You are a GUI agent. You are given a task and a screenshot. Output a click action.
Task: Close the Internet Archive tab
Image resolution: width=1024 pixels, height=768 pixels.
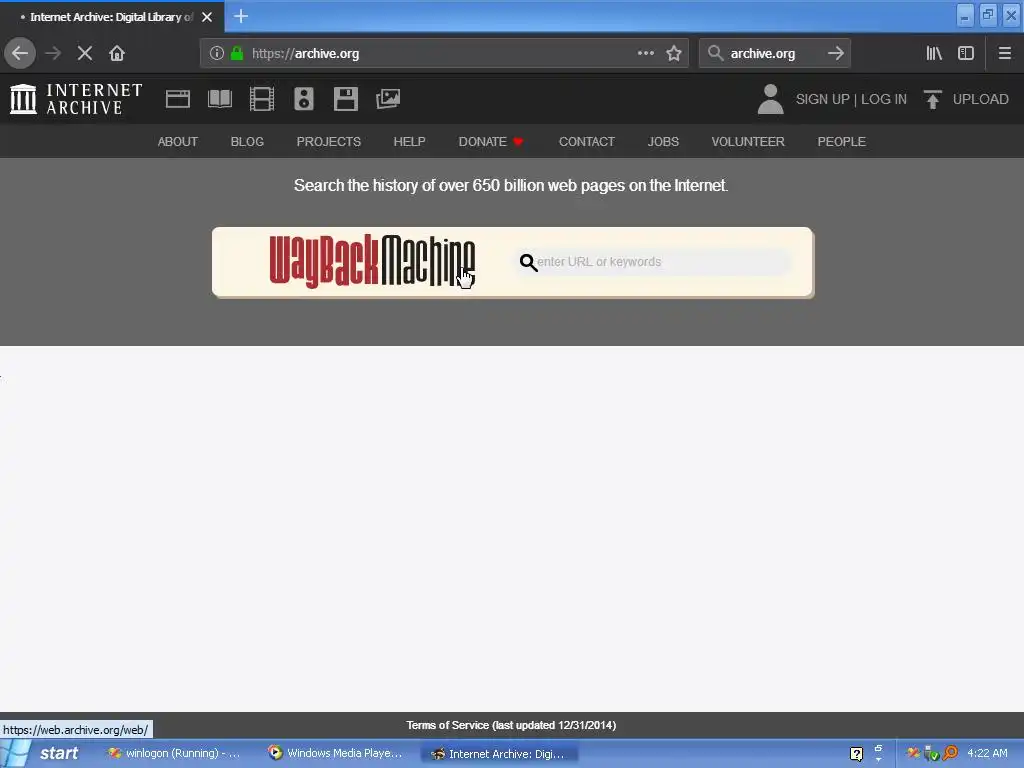point(207,17)
